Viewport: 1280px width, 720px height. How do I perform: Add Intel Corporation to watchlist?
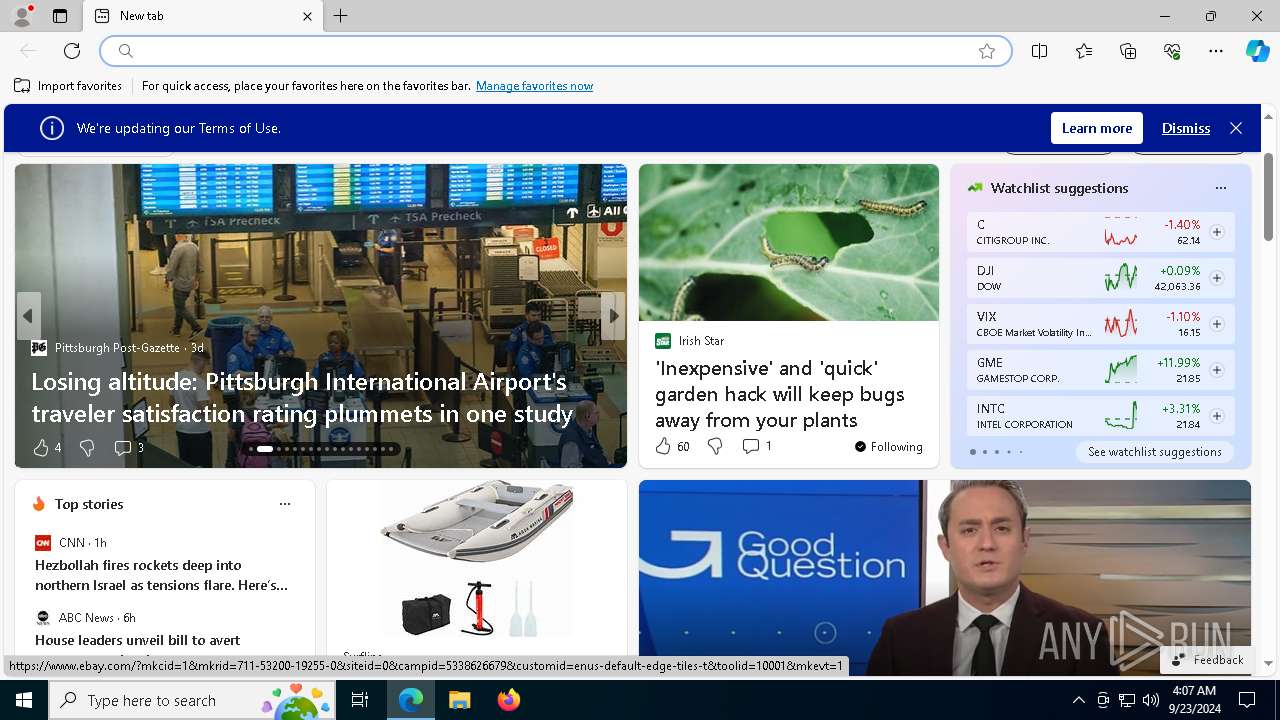tap(1217, 416)
